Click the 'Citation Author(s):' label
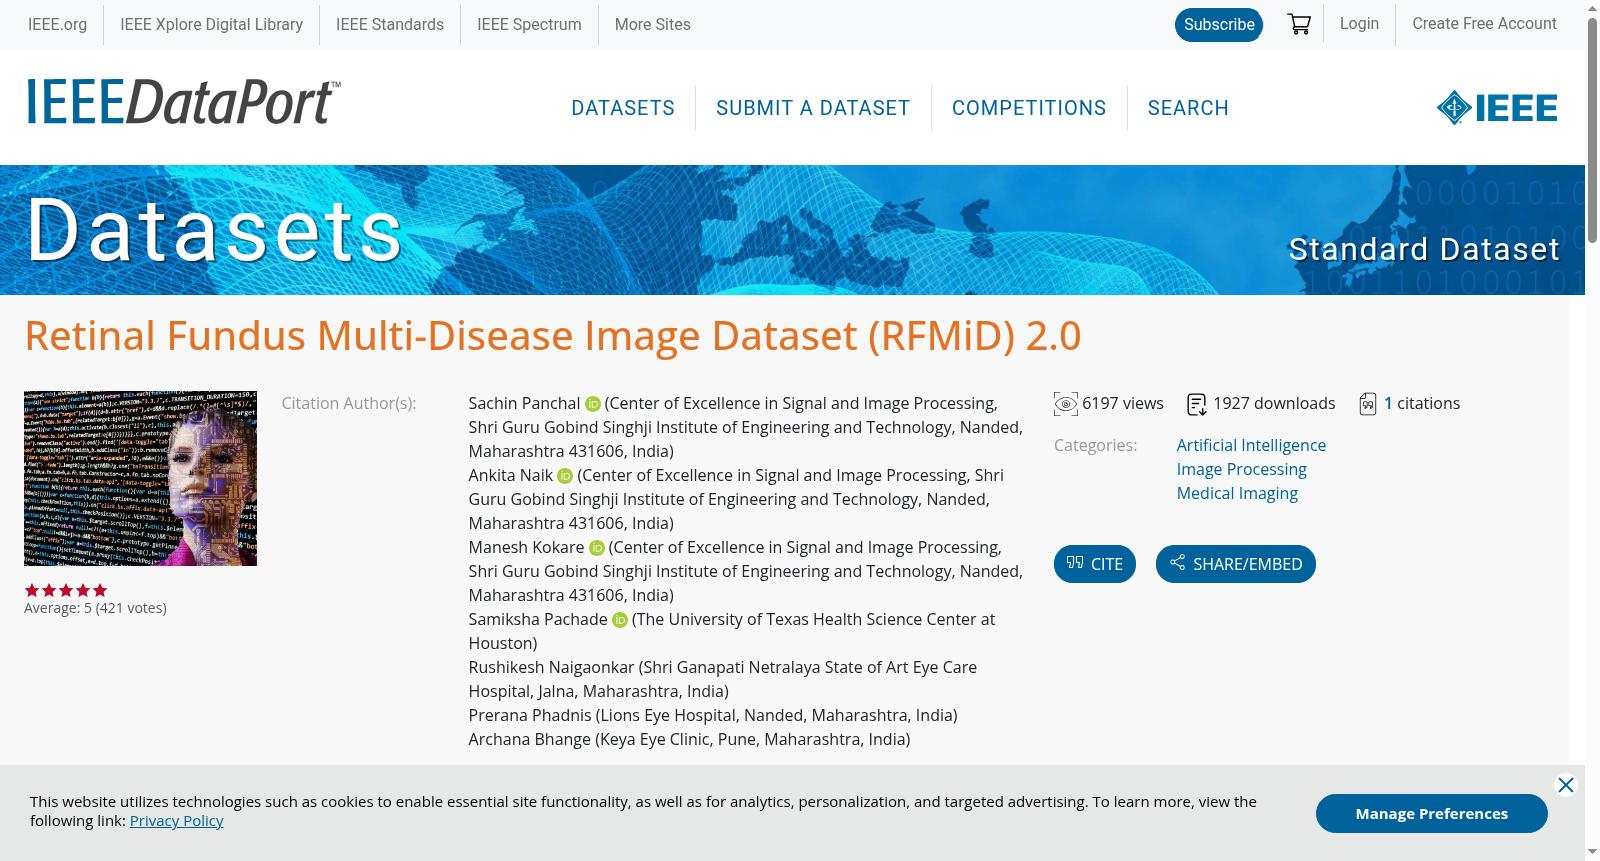The width and height of the screenshot is (1600, 861). [349, 403]
